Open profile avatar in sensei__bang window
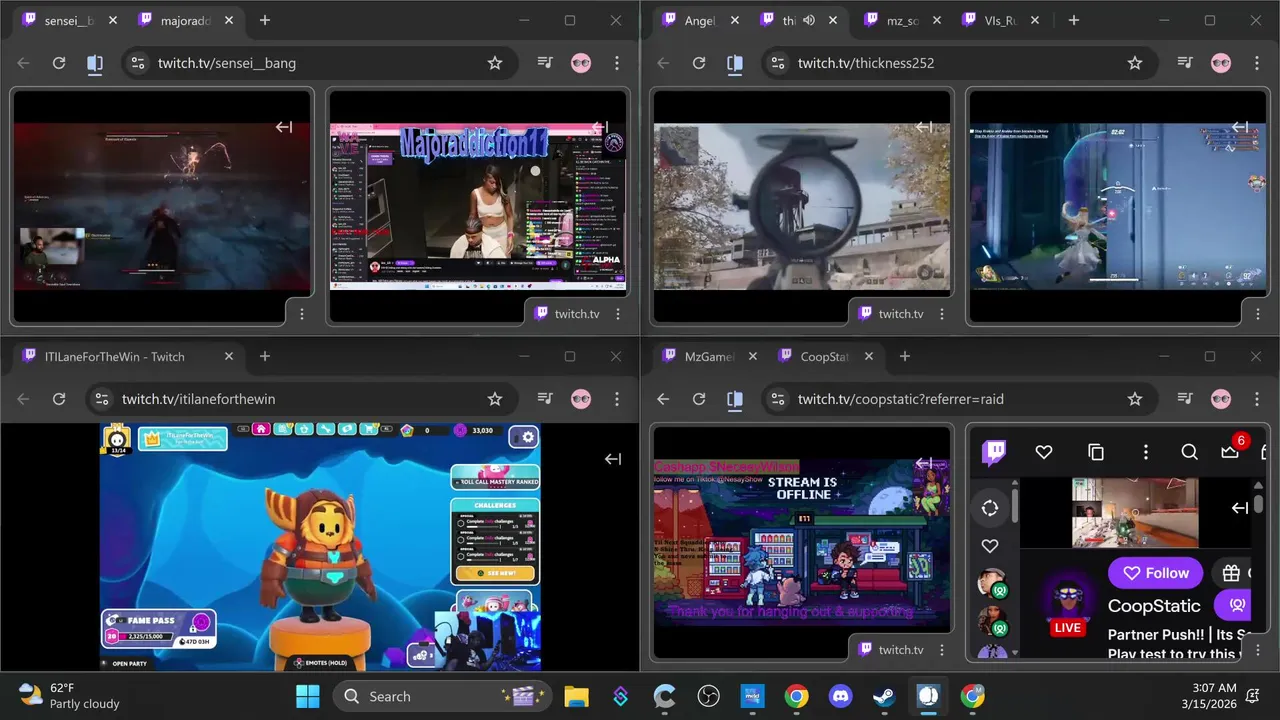The image size is (1280, 720). [x=581, y=63]
